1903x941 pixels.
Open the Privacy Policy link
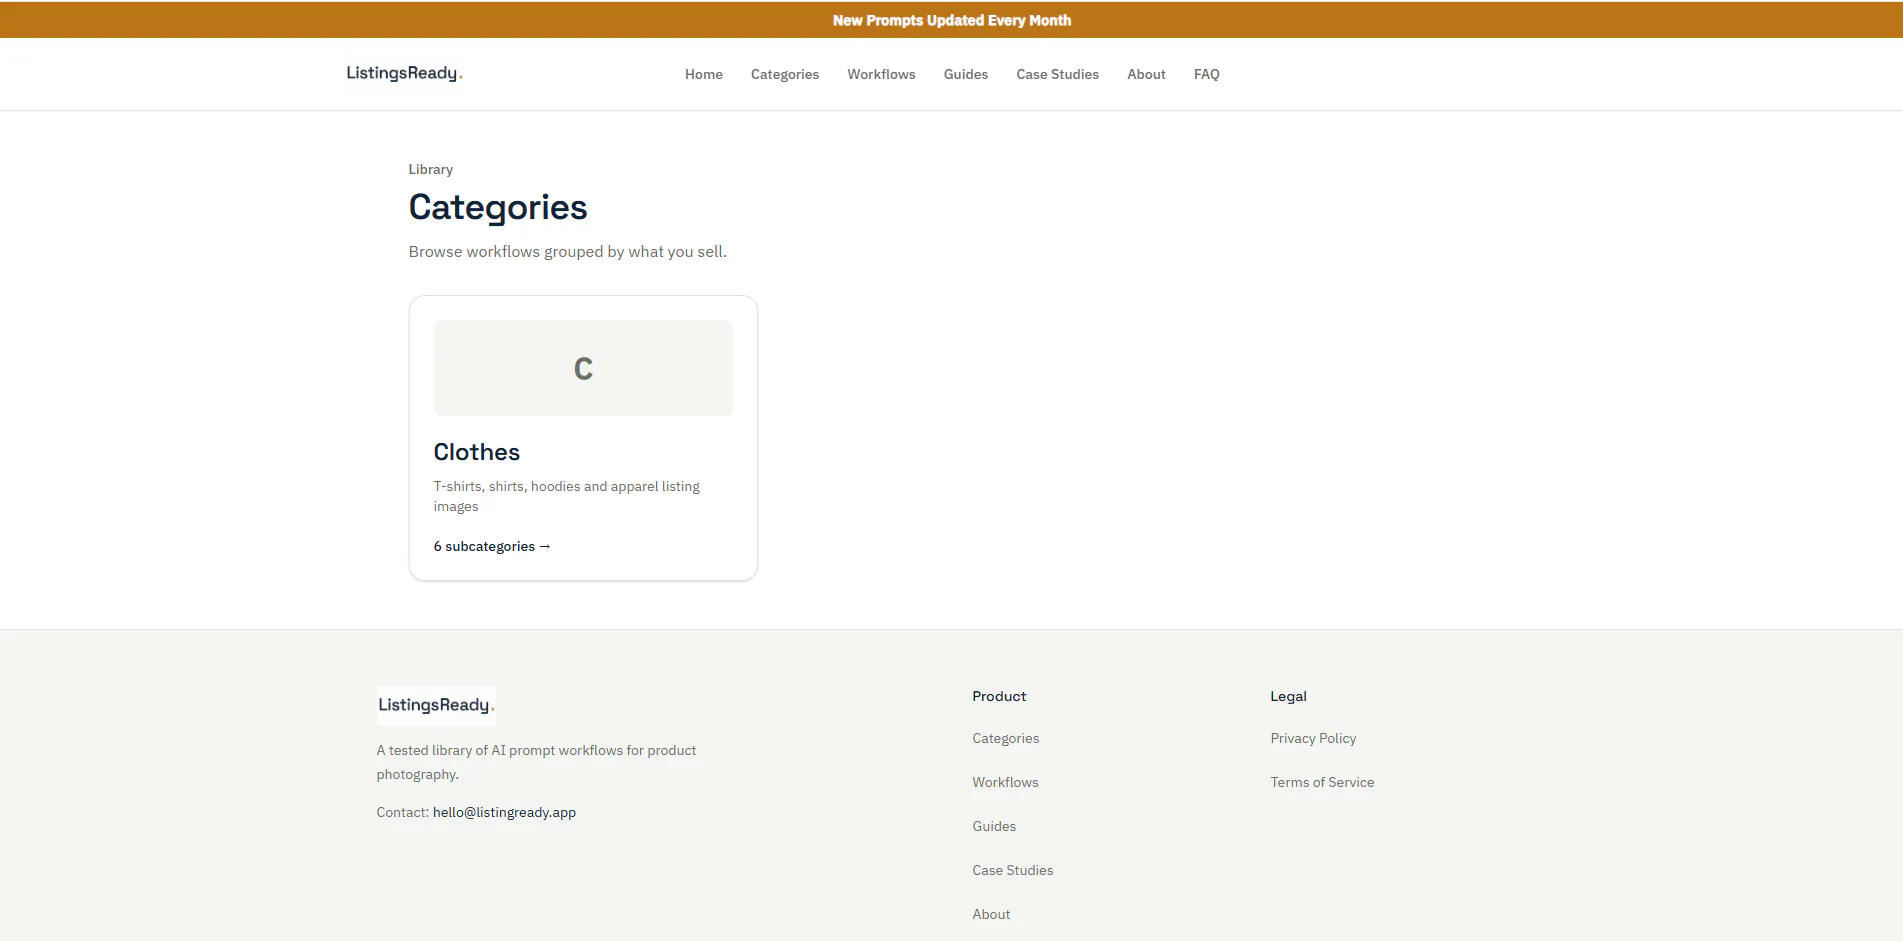1313,738
